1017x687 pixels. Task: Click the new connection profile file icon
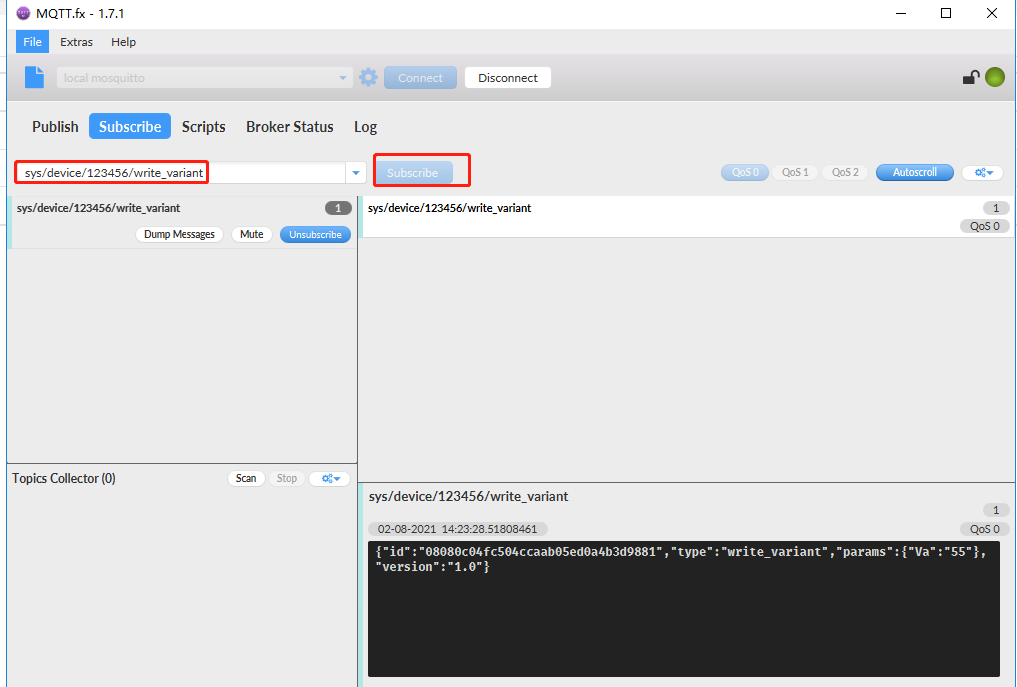click(x=35, y=77)
